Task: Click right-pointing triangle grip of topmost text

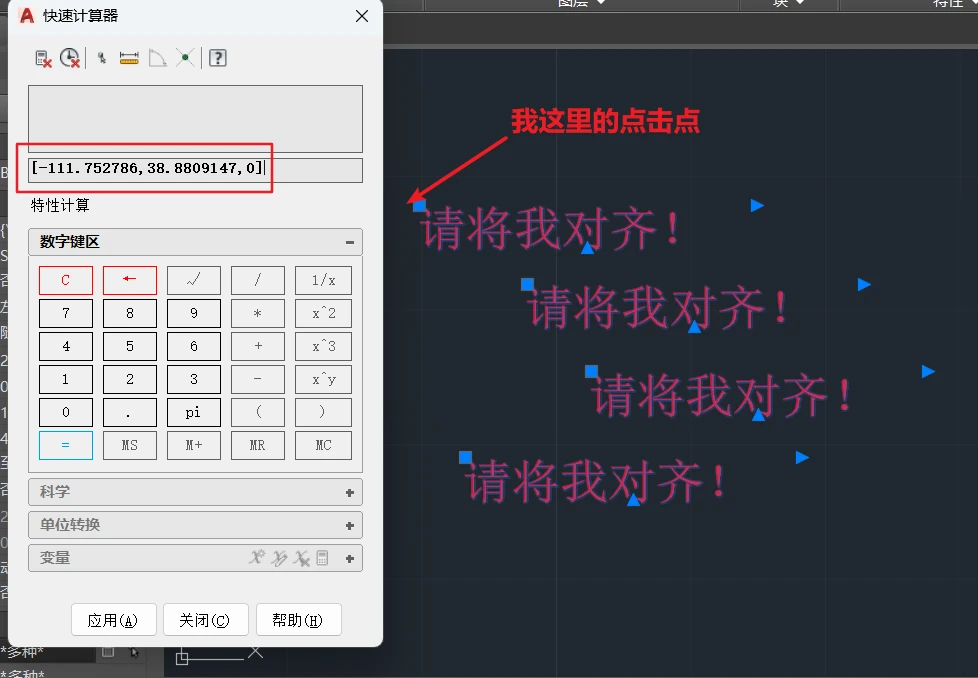Action: tap(757, 205)
